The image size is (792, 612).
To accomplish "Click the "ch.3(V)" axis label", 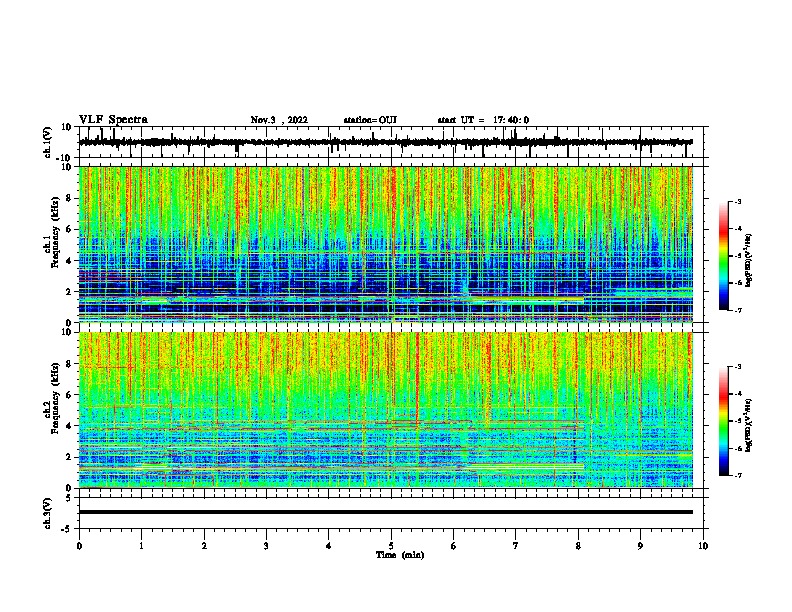I will (x=48, y=513).
